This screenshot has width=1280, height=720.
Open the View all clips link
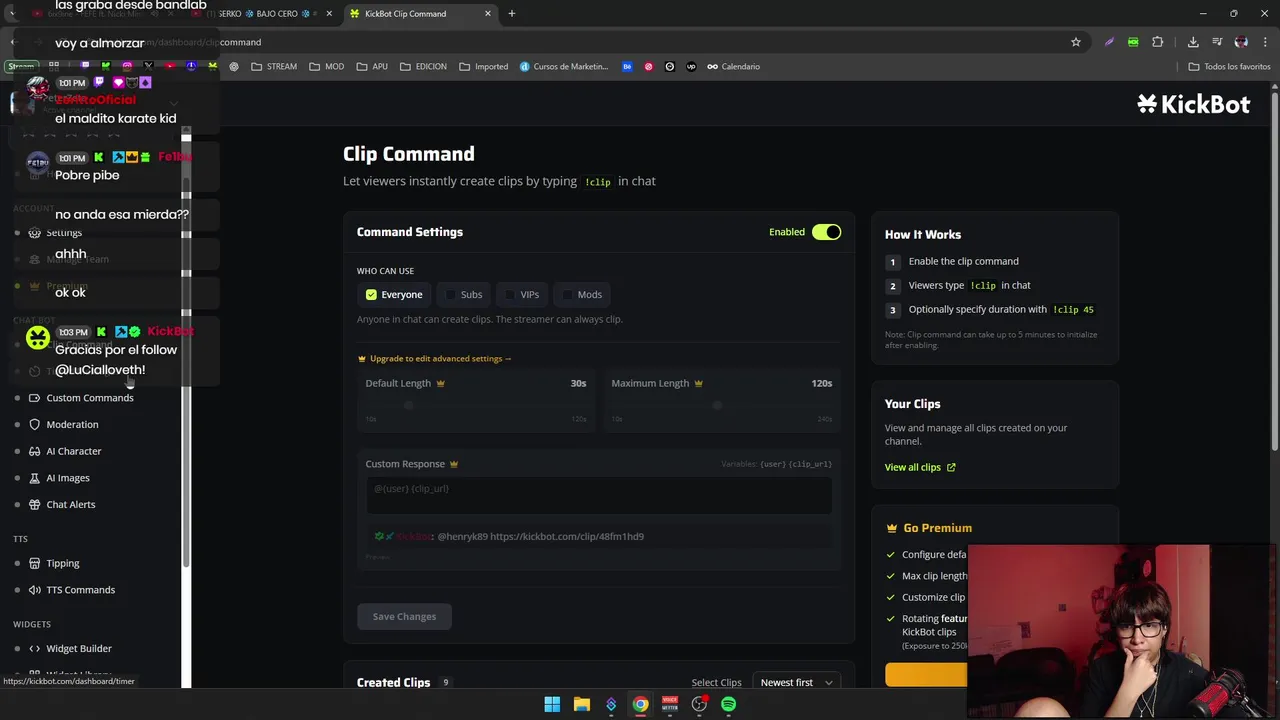pos(920,467)
